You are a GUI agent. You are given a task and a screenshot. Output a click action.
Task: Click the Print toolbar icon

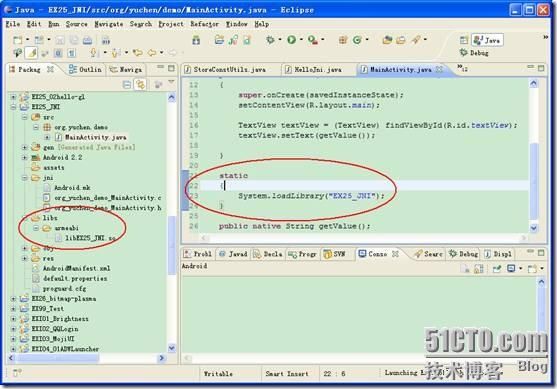87,40
